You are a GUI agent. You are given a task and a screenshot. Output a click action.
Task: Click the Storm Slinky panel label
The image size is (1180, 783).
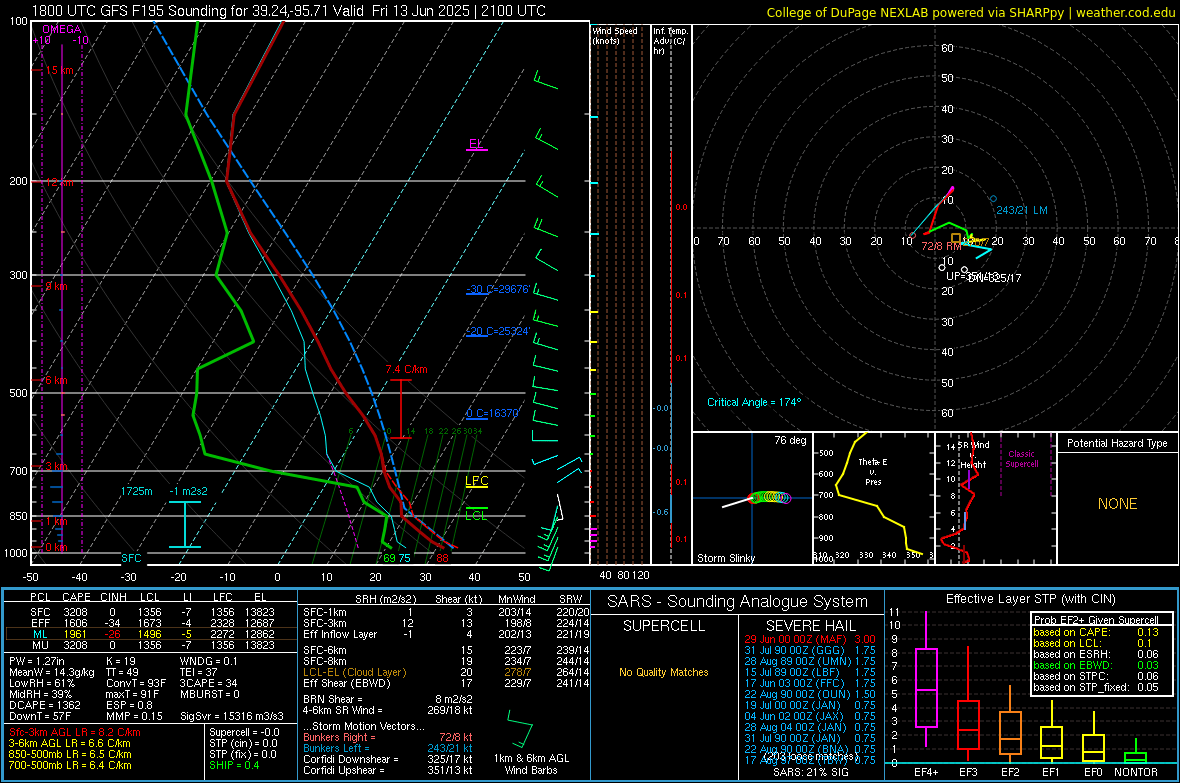pos(725,558)
